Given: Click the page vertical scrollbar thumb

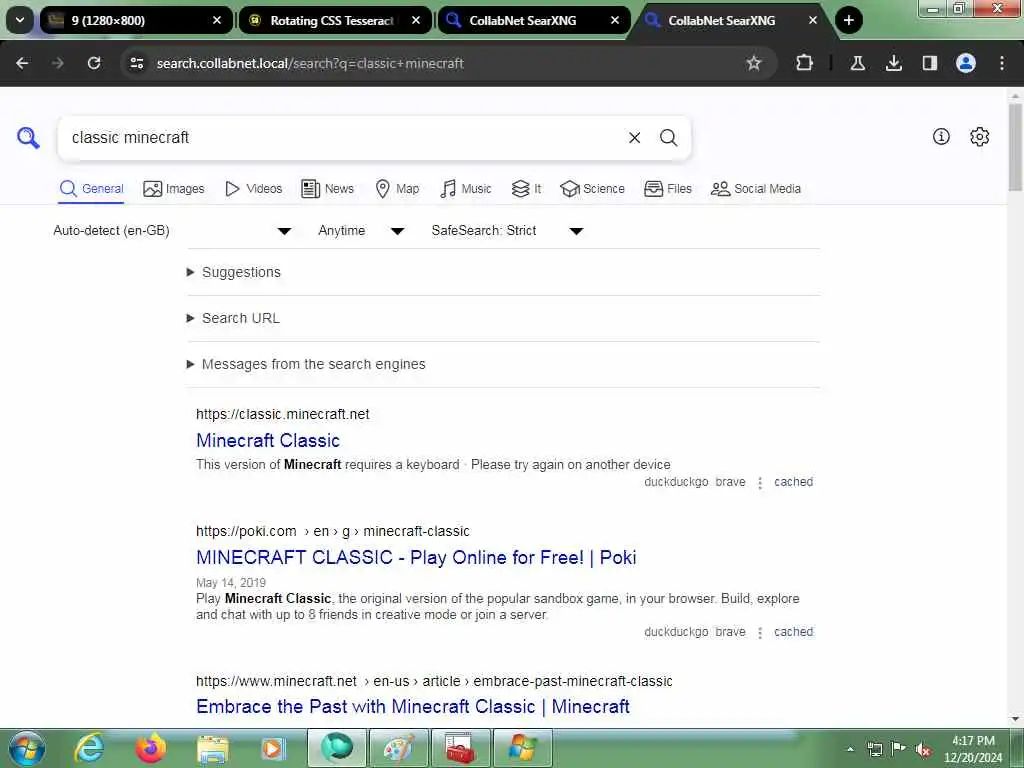Looking at the screenshot, I should click(x=1015, y=147).
